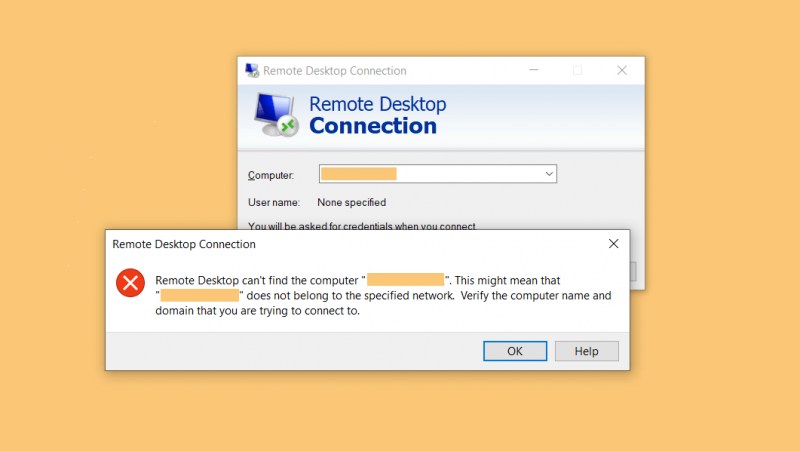This screenshot has width=800, height=451.
Task: Click the red error icon
Action: pyautogui.click(x=130, y=283)
